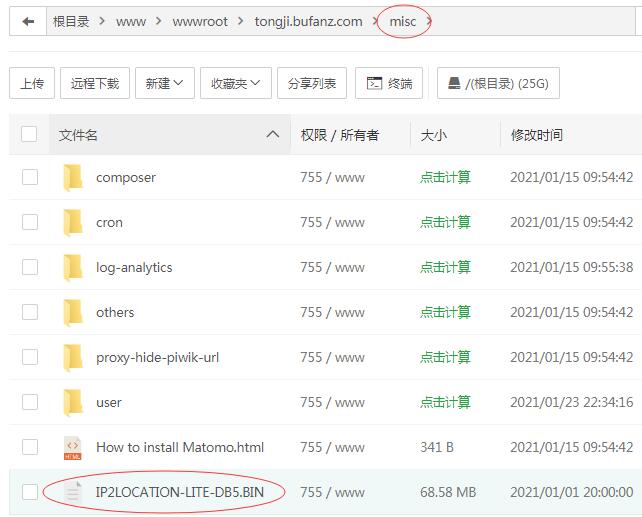
Task: Click 755 / www permission for IP2LOCATION file
Action: pyautogui.click(x=332, y=492)
